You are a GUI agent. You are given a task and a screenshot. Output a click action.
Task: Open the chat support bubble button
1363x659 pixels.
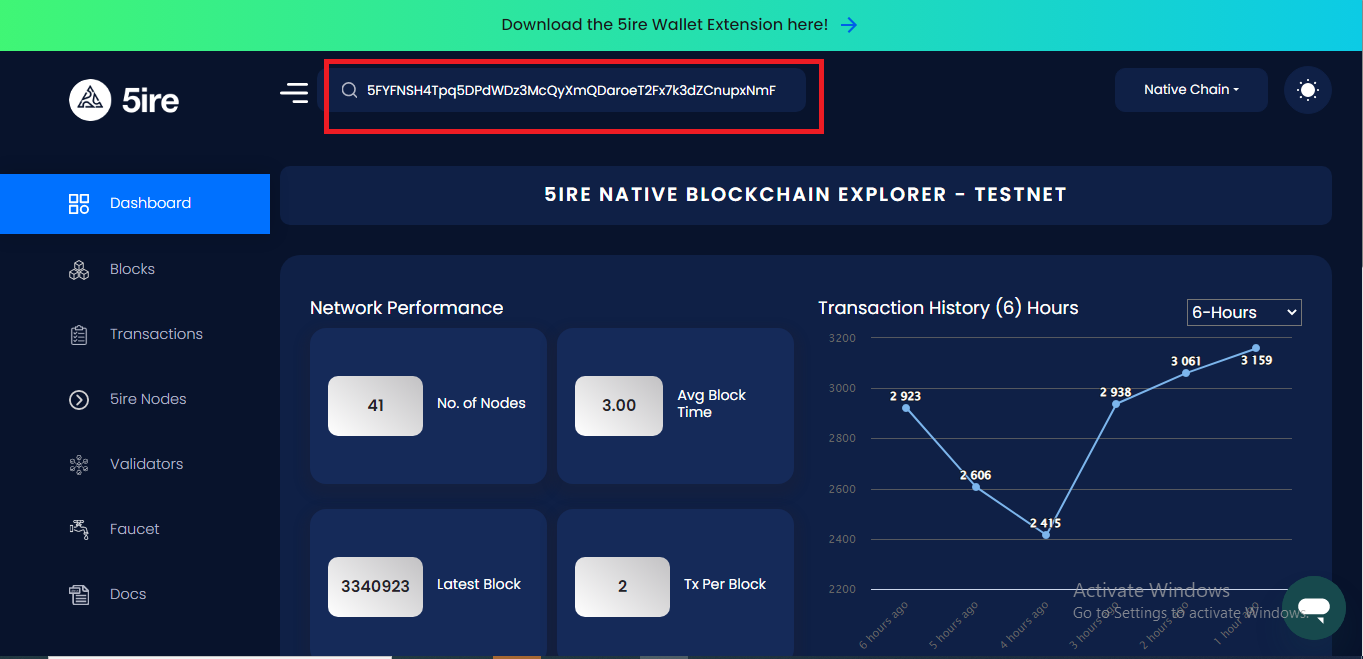(x=1314, y=607)
